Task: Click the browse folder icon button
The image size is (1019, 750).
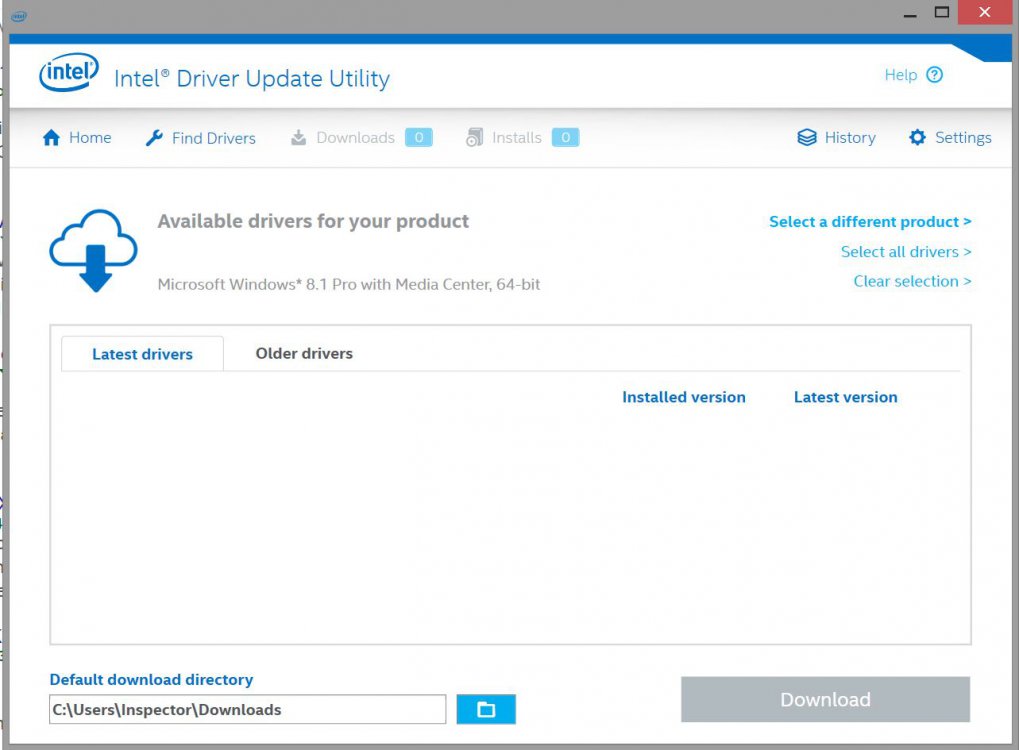Action: point(486,709)
